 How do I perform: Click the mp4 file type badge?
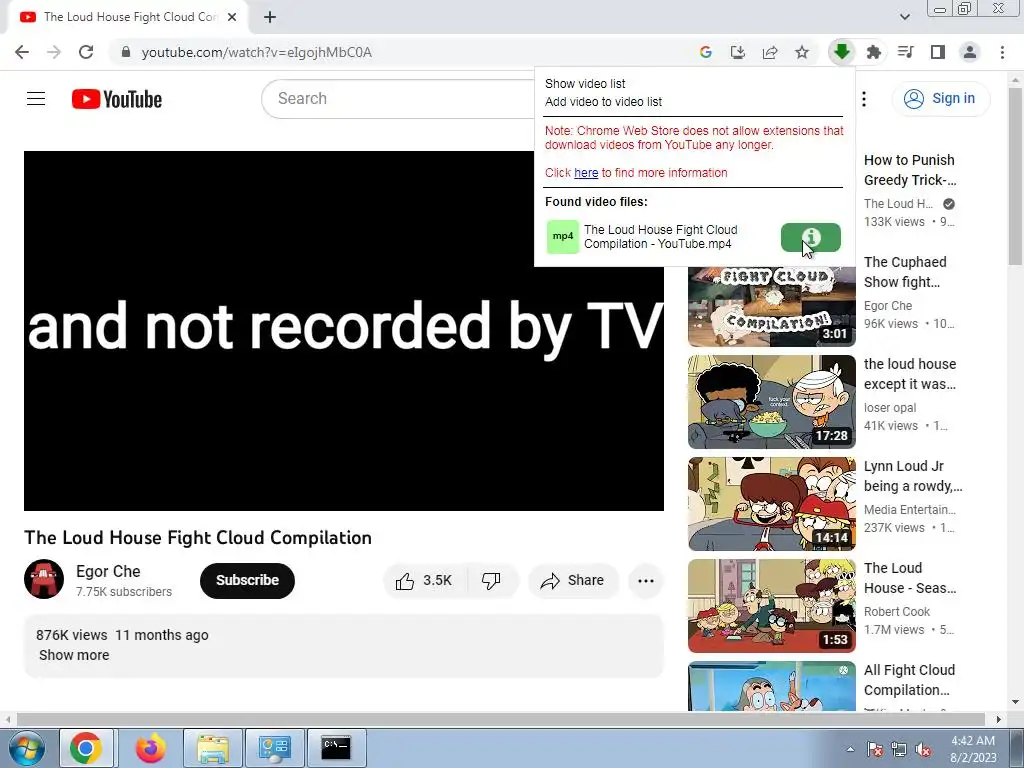click(563, 236)
